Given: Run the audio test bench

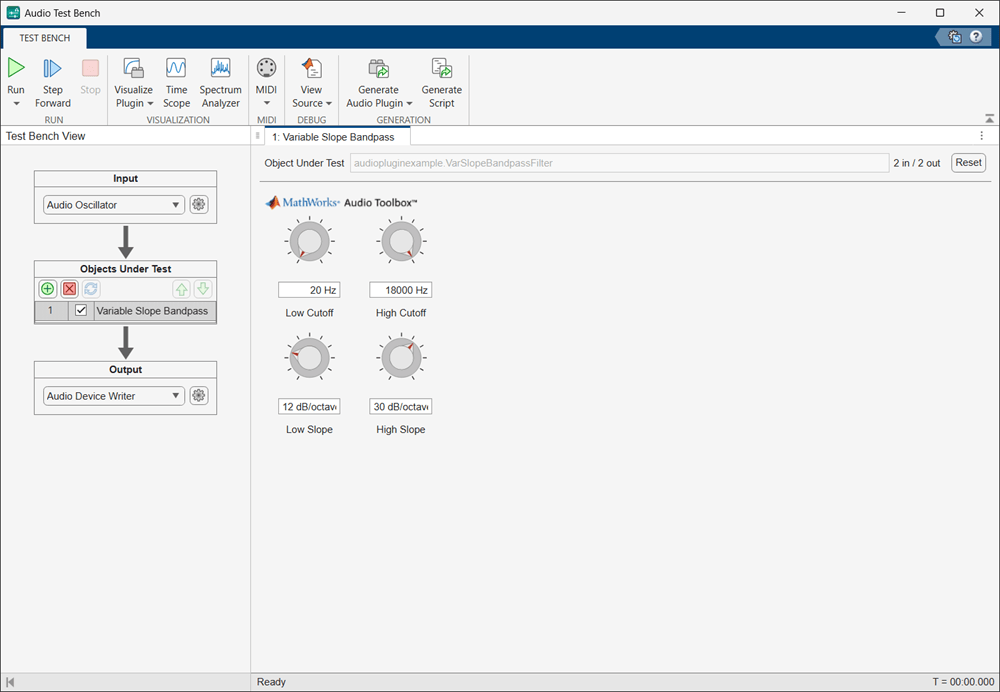Looking at the screenshot, I should pos(16,68).
